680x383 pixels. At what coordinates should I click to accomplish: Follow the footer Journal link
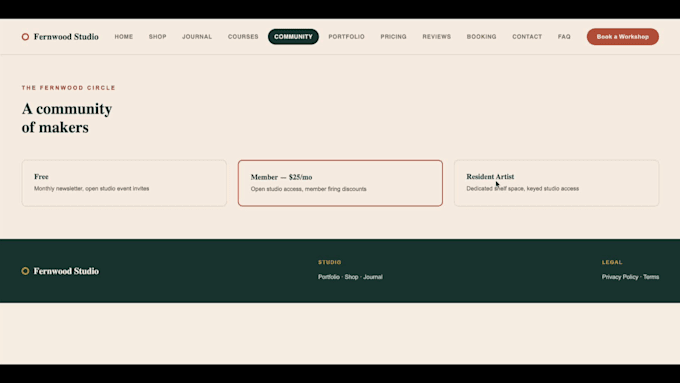pos(373,277)
